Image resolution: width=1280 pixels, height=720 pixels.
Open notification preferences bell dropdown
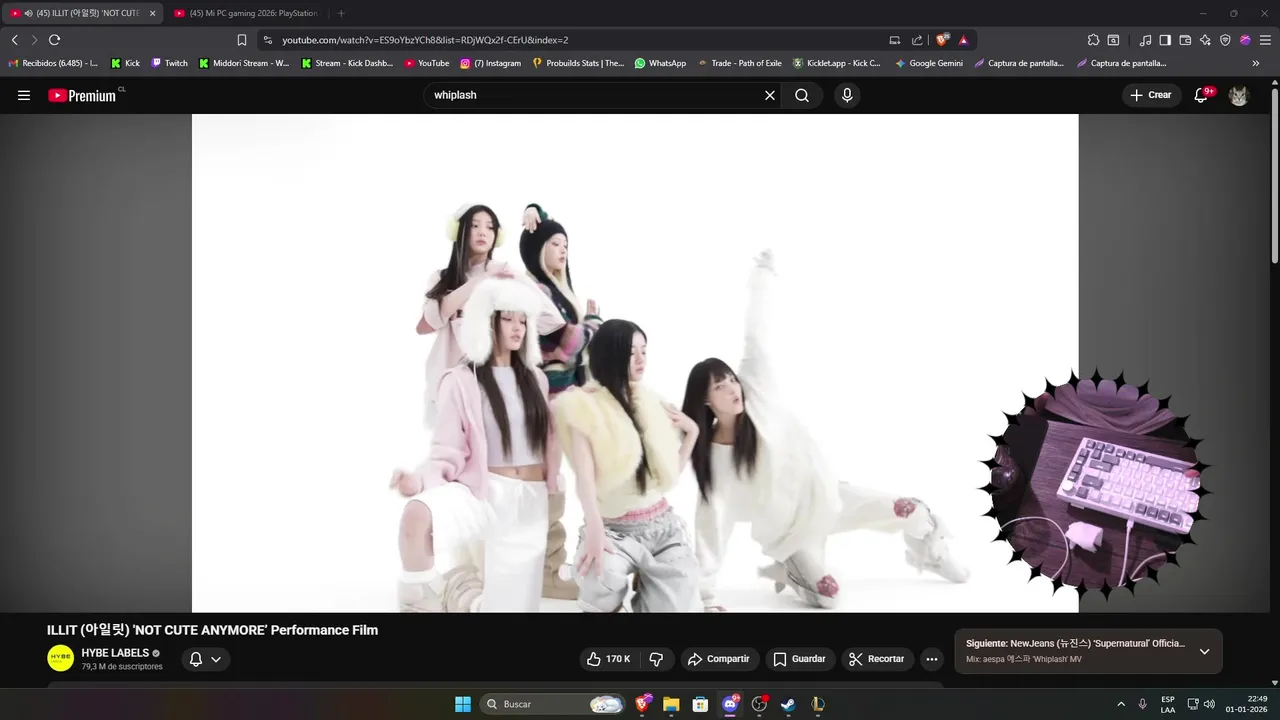(206, 659)
